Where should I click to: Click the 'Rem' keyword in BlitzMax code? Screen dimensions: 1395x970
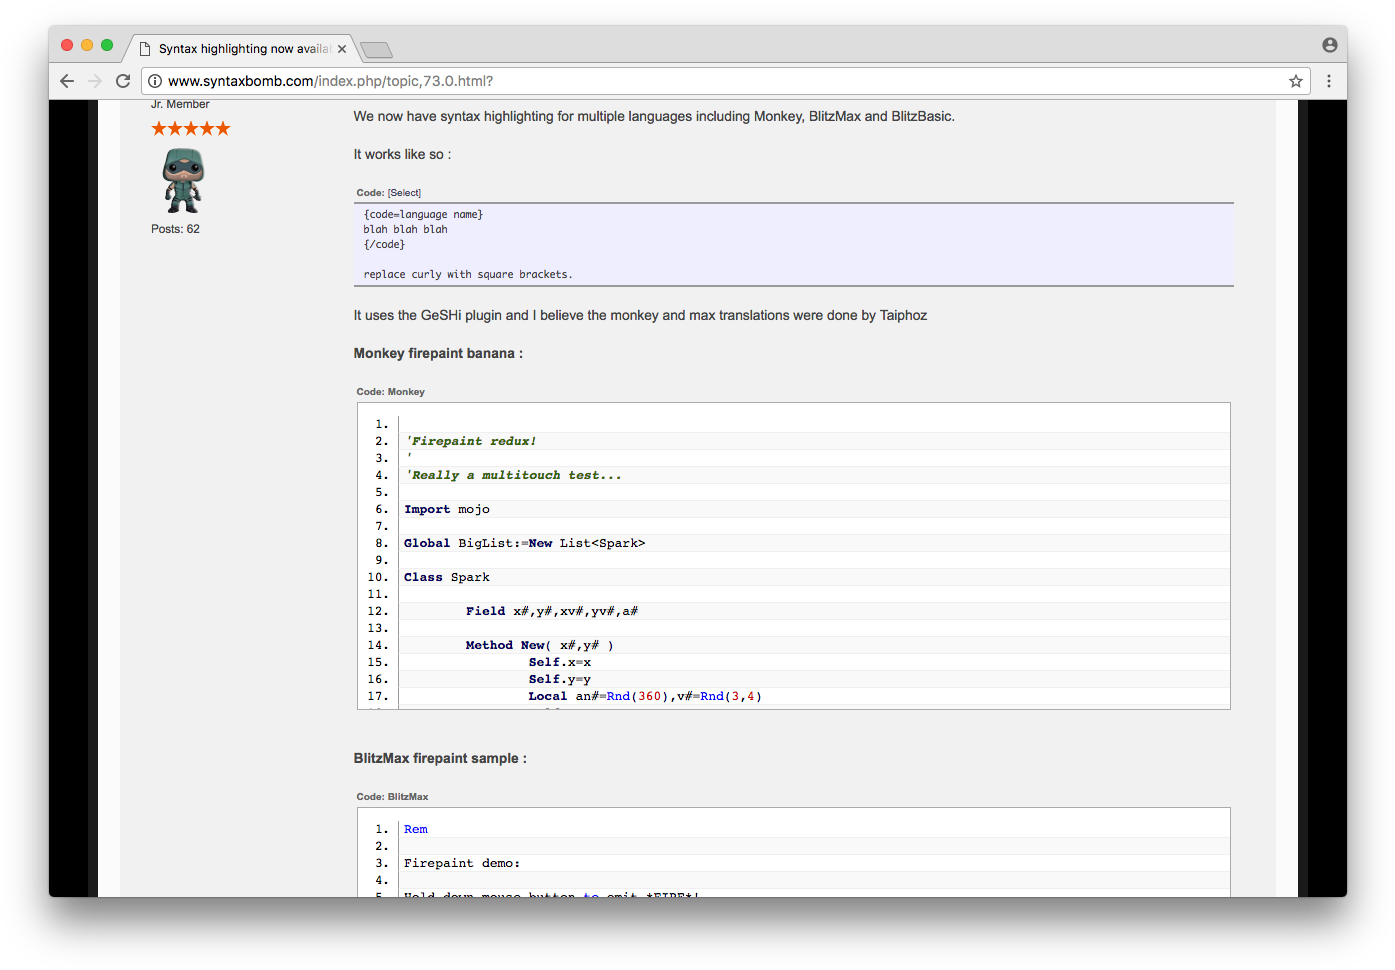[416, 829]
